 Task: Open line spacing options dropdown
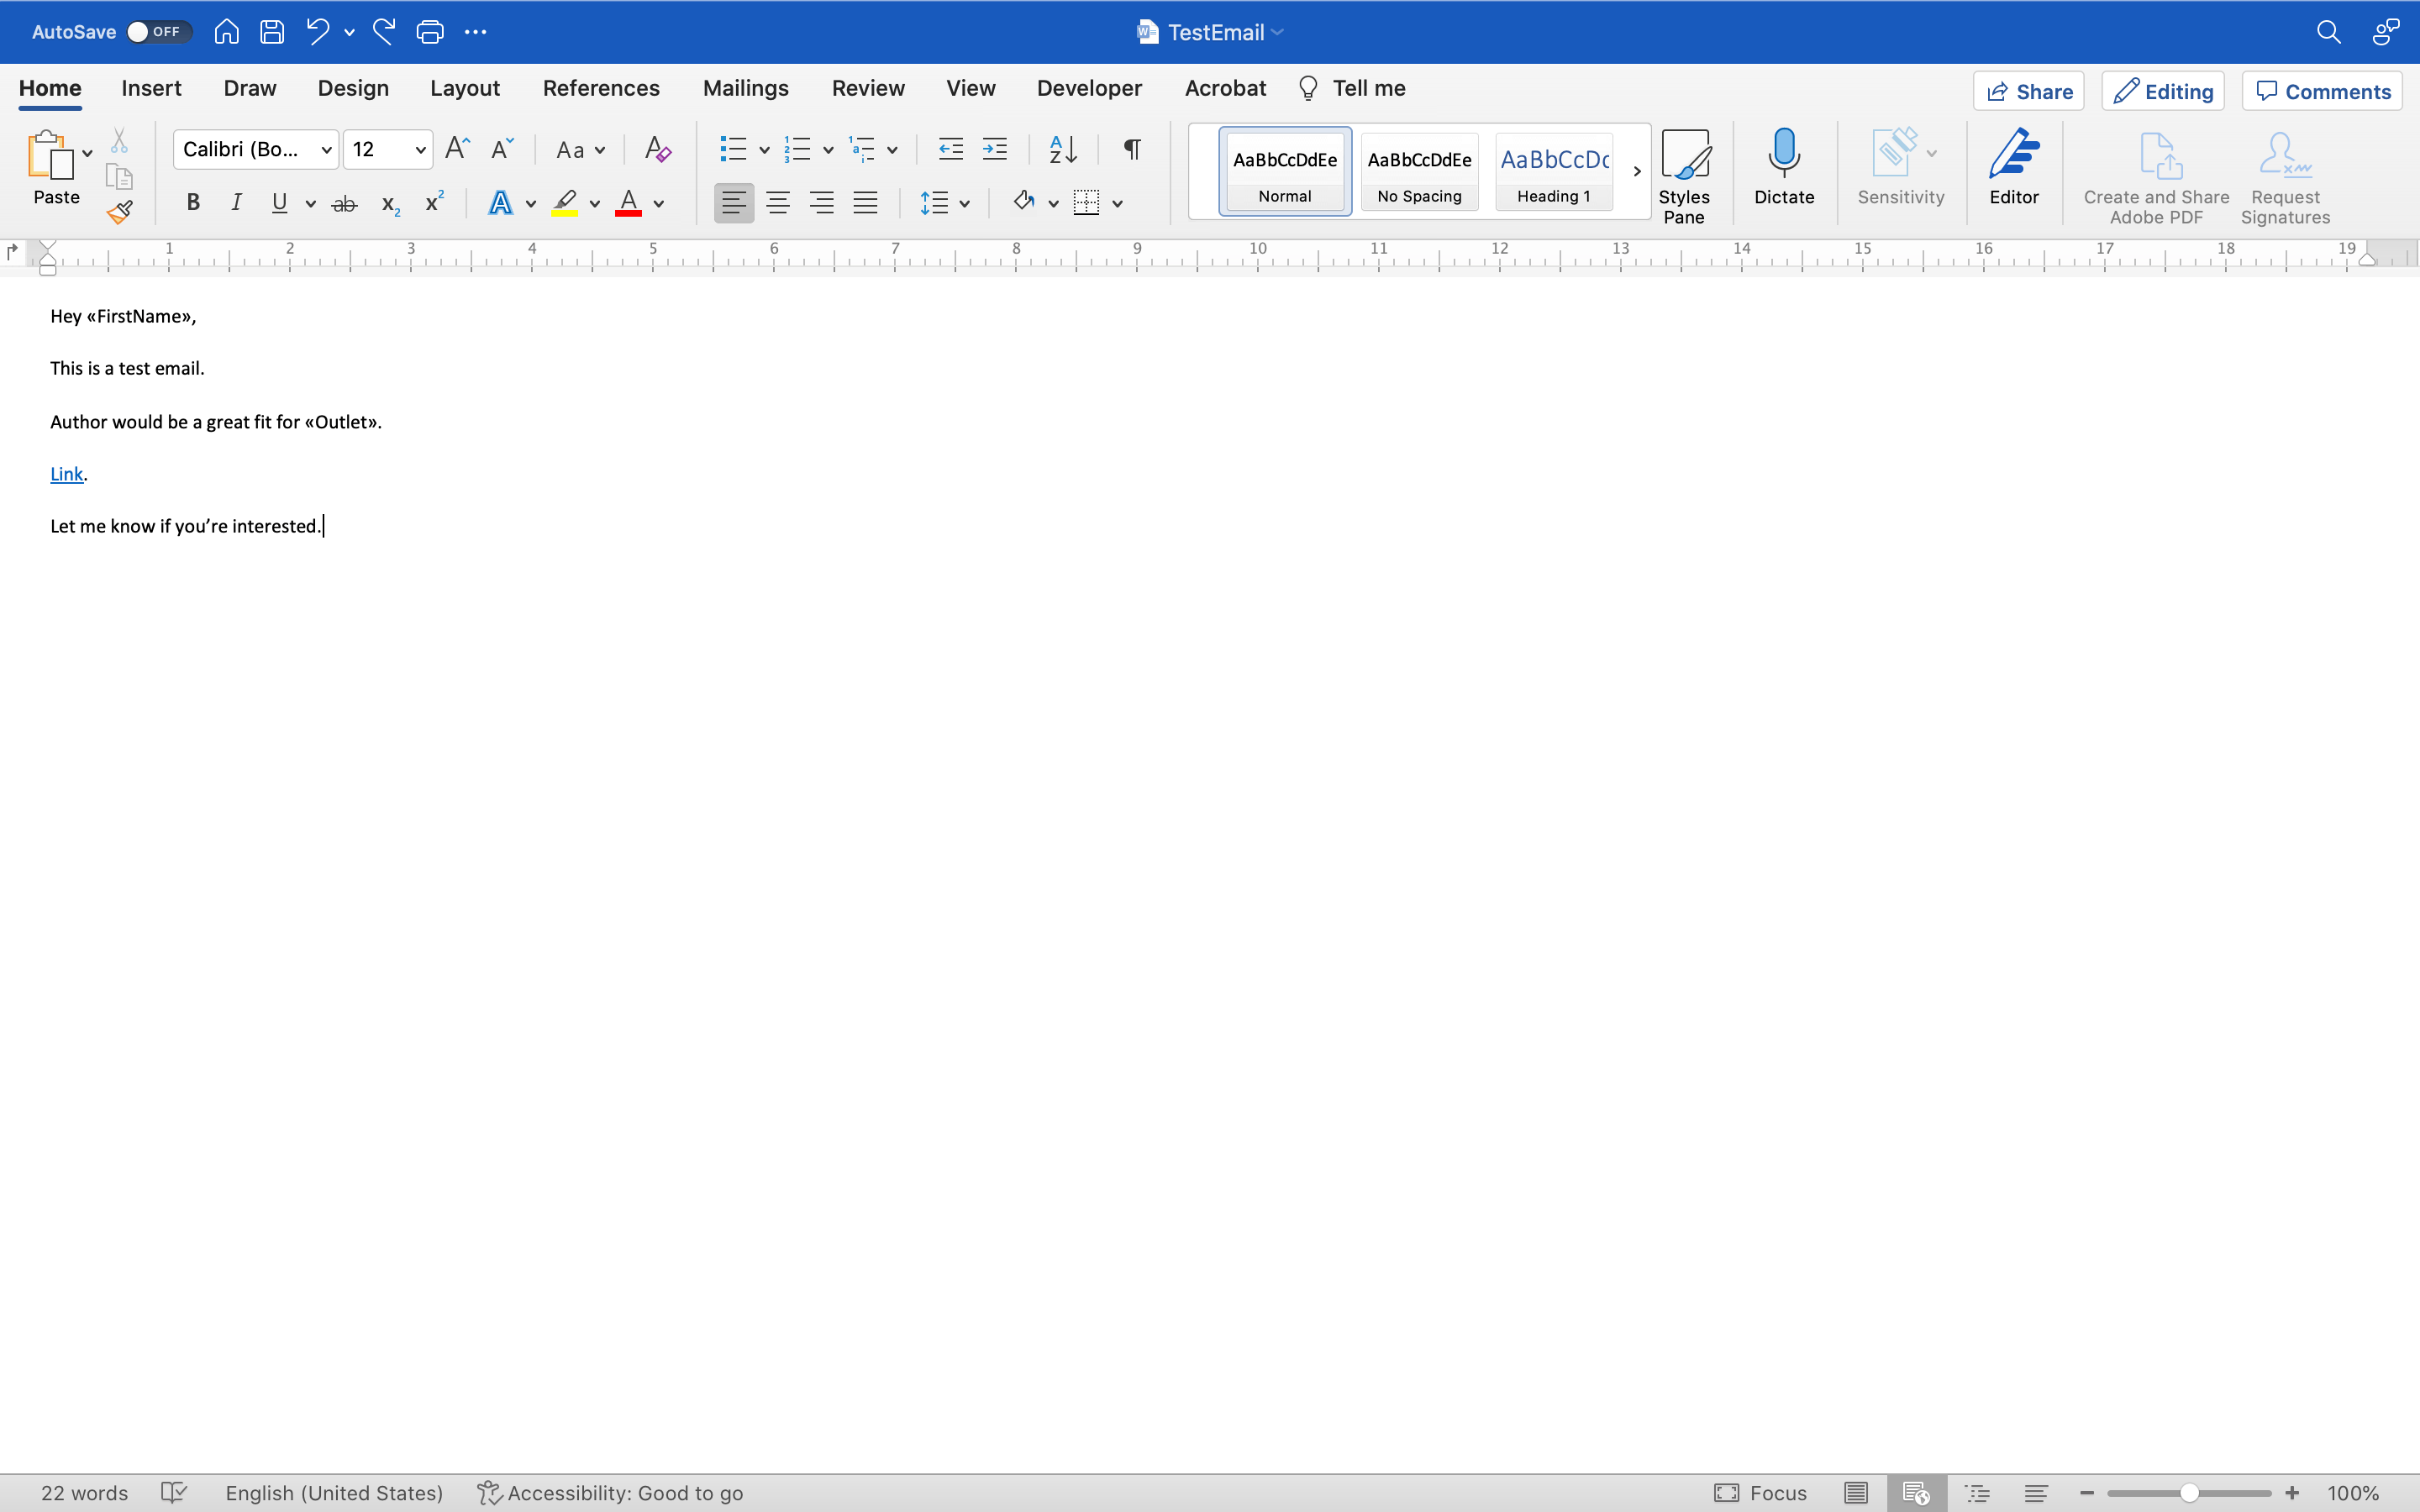tap(964, 204)
